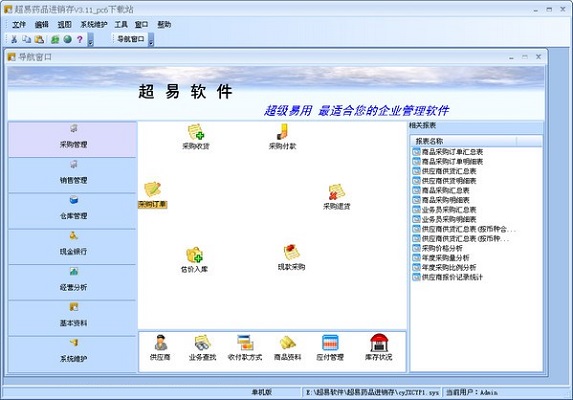Screen dimensions: 573x400
Task: Open the 采购退货 purchase return icon
Action: pos(337,197)
